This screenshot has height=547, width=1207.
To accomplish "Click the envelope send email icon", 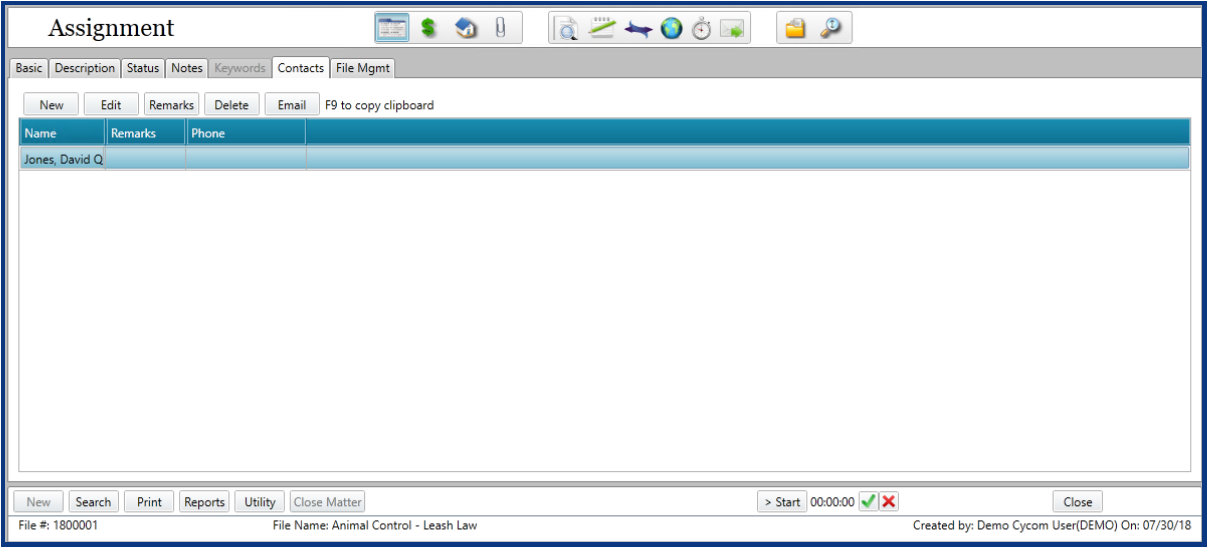I will 733,30.
